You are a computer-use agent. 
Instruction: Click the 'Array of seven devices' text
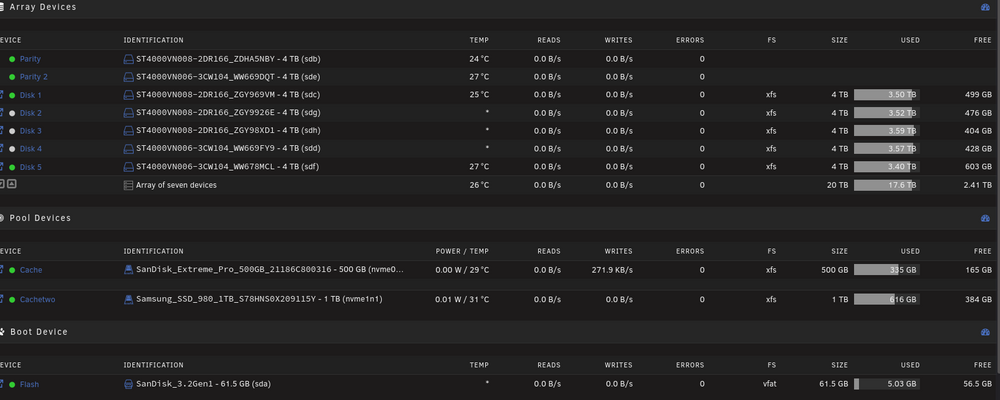176,186
